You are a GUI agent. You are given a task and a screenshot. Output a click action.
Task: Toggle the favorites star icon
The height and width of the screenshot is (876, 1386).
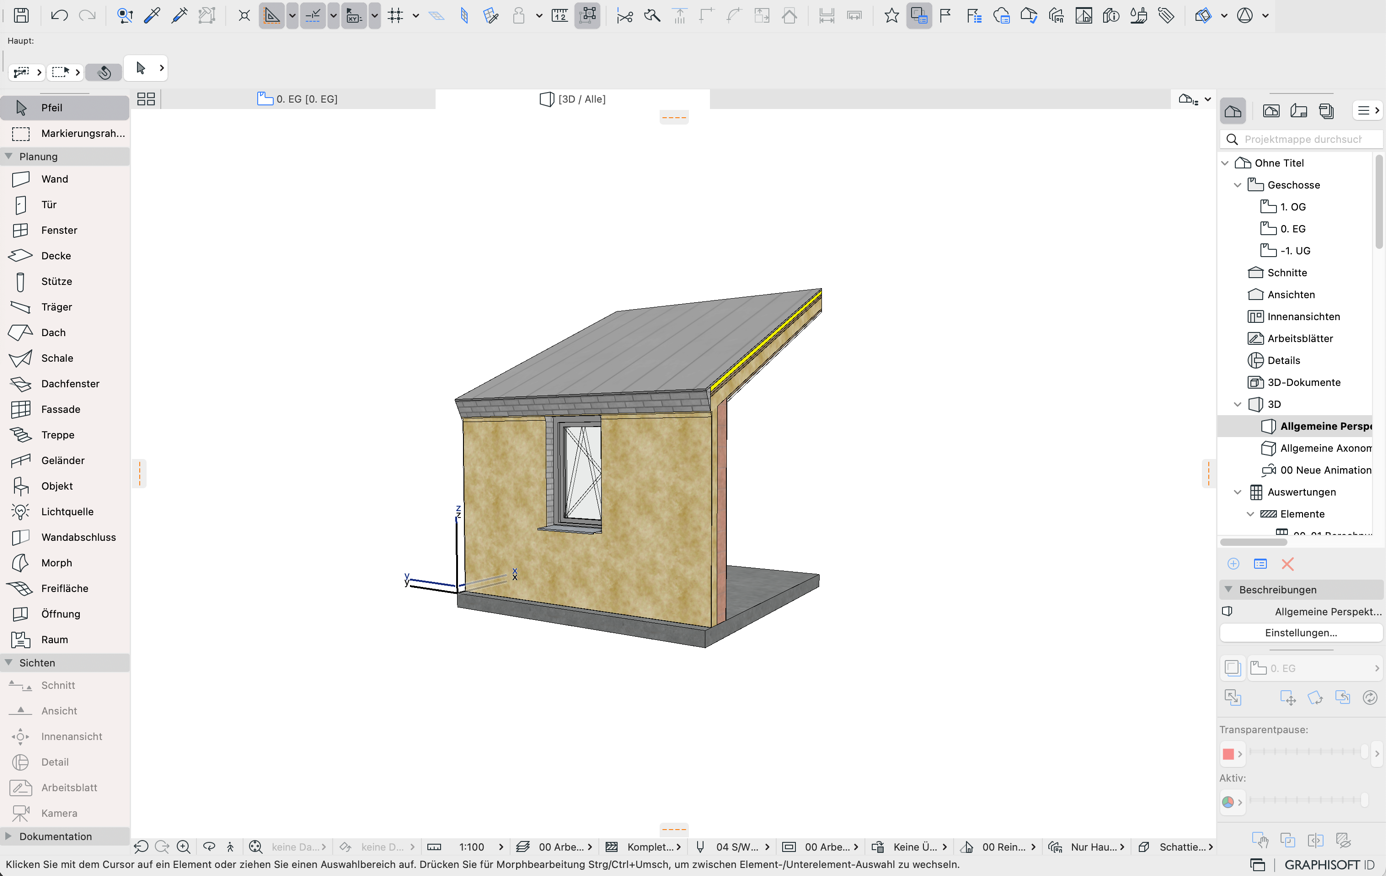(891, 16)
